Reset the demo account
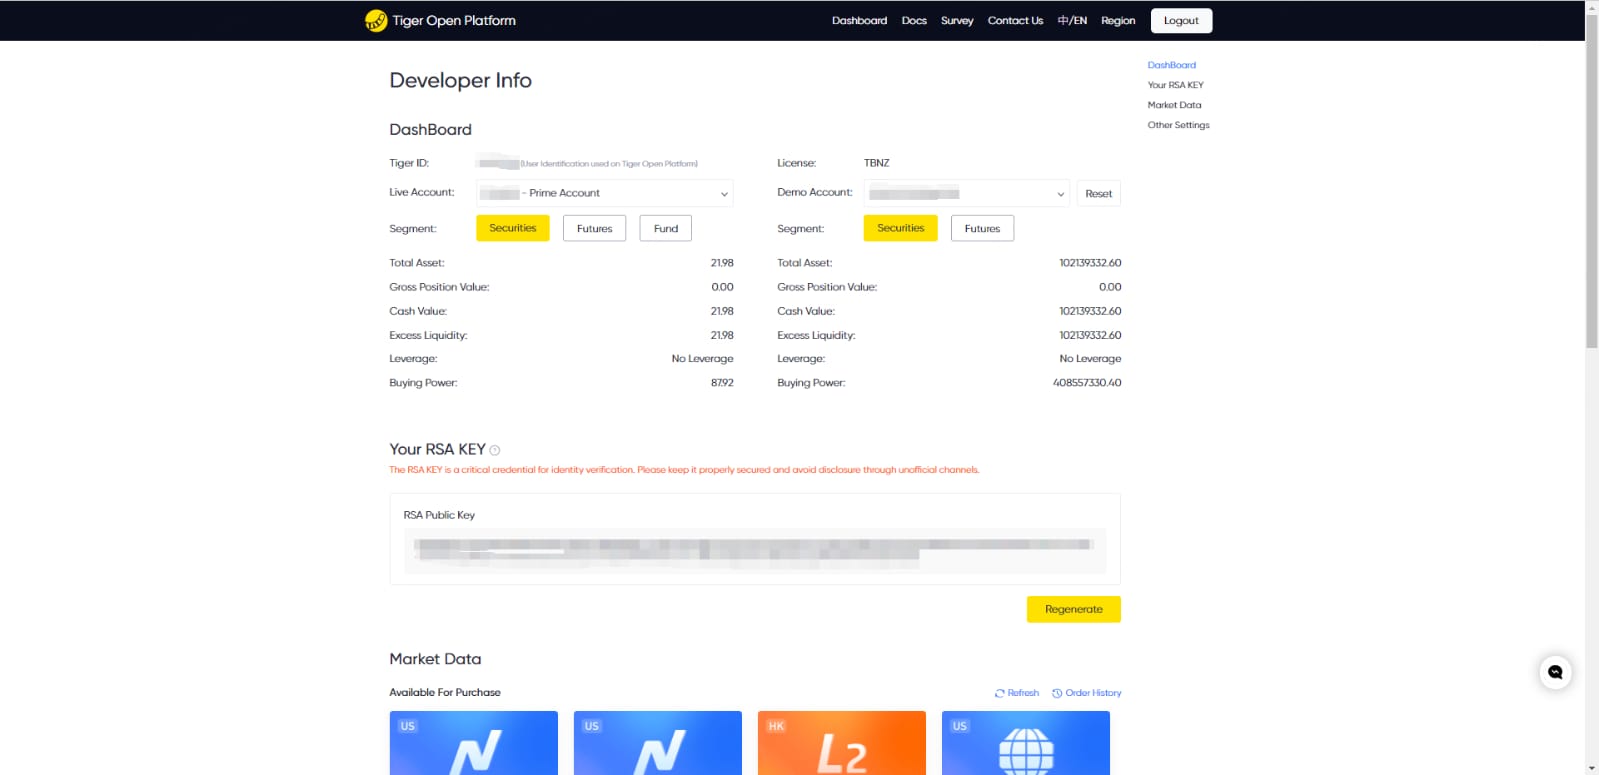This screenshot has width=1599, height=775. (1098, 193)
